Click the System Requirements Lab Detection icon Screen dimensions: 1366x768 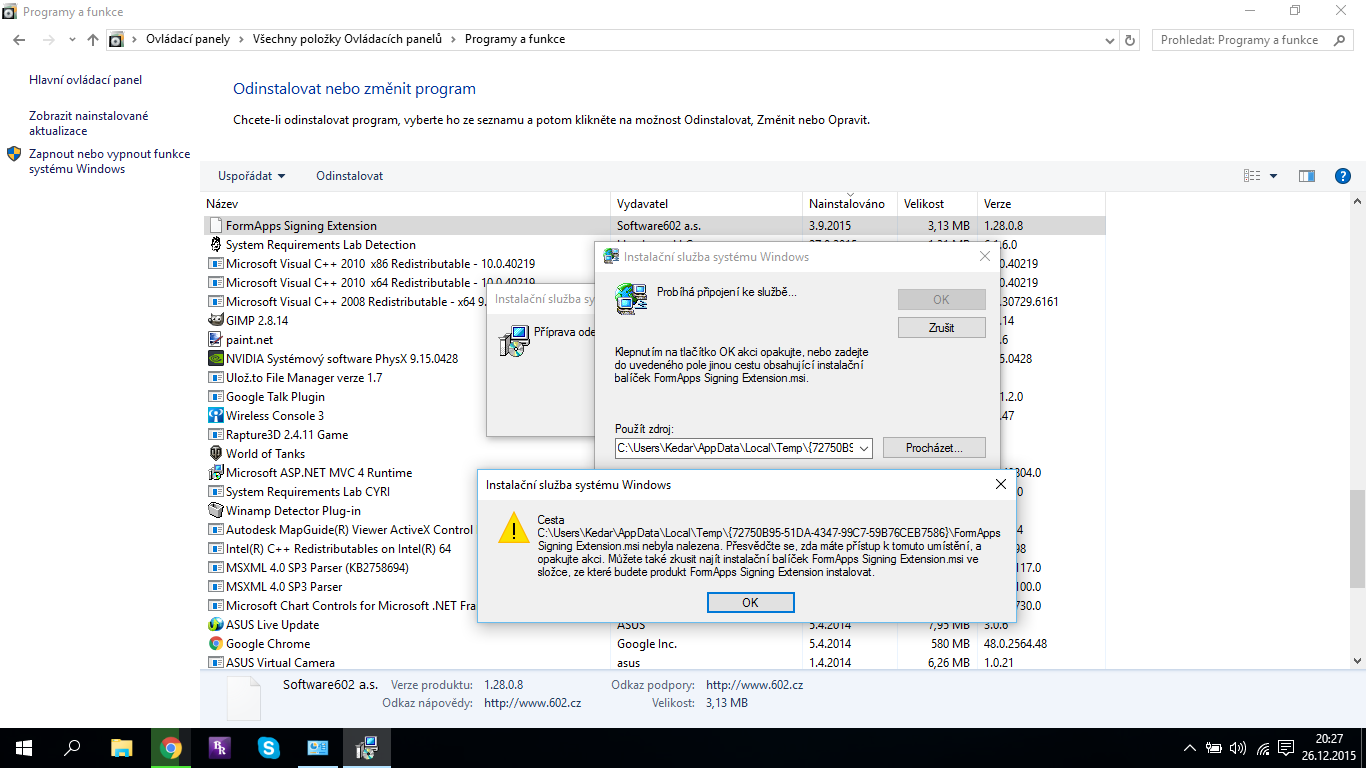coord(215,245)
